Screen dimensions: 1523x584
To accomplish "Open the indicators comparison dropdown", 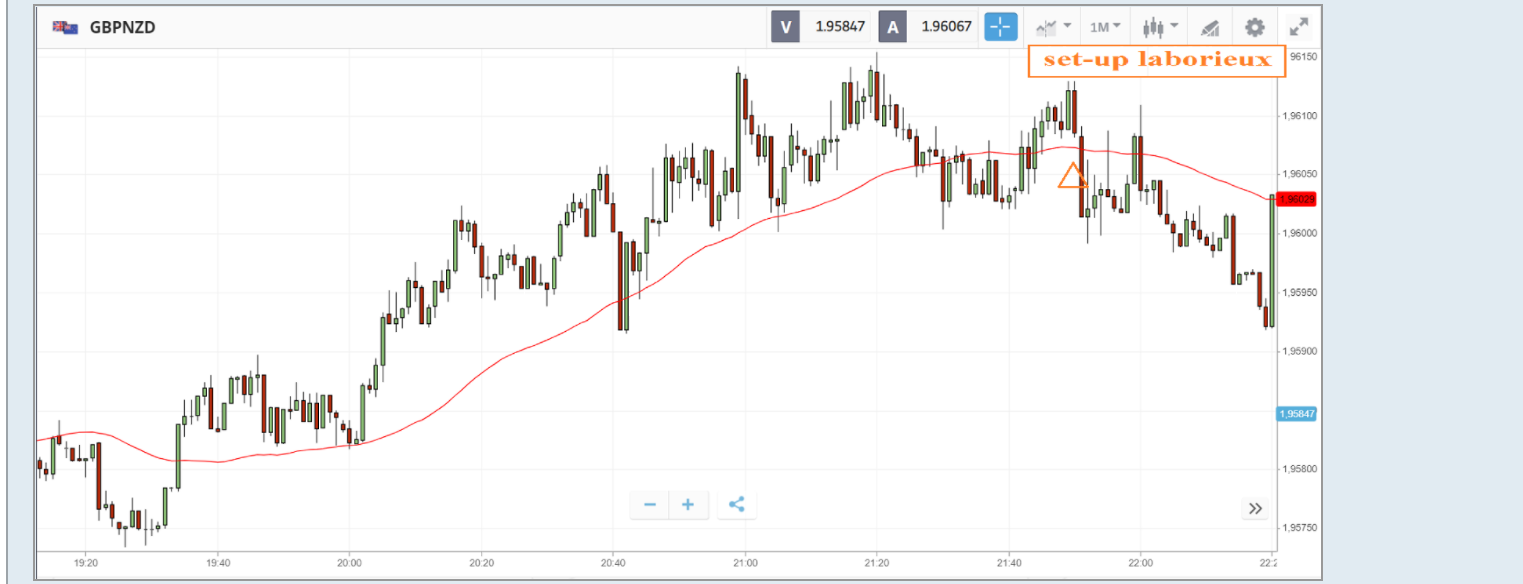I will (x=1054, y=27).
